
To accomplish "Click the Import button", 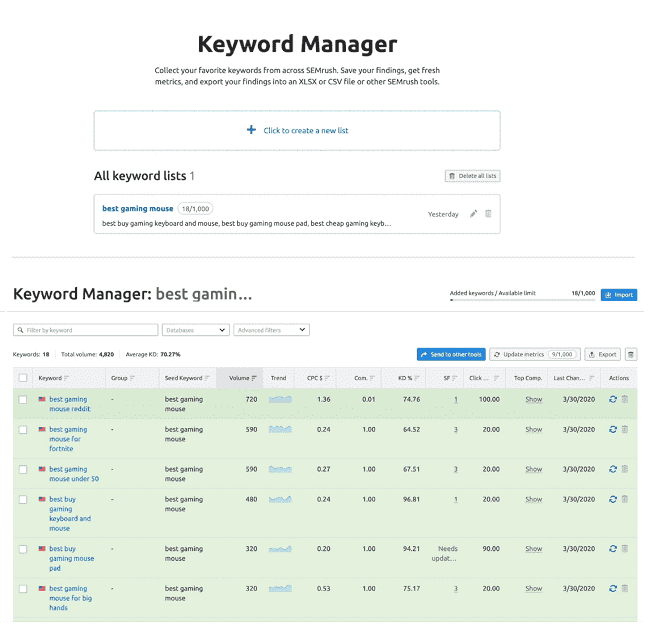I will [619, 295].
